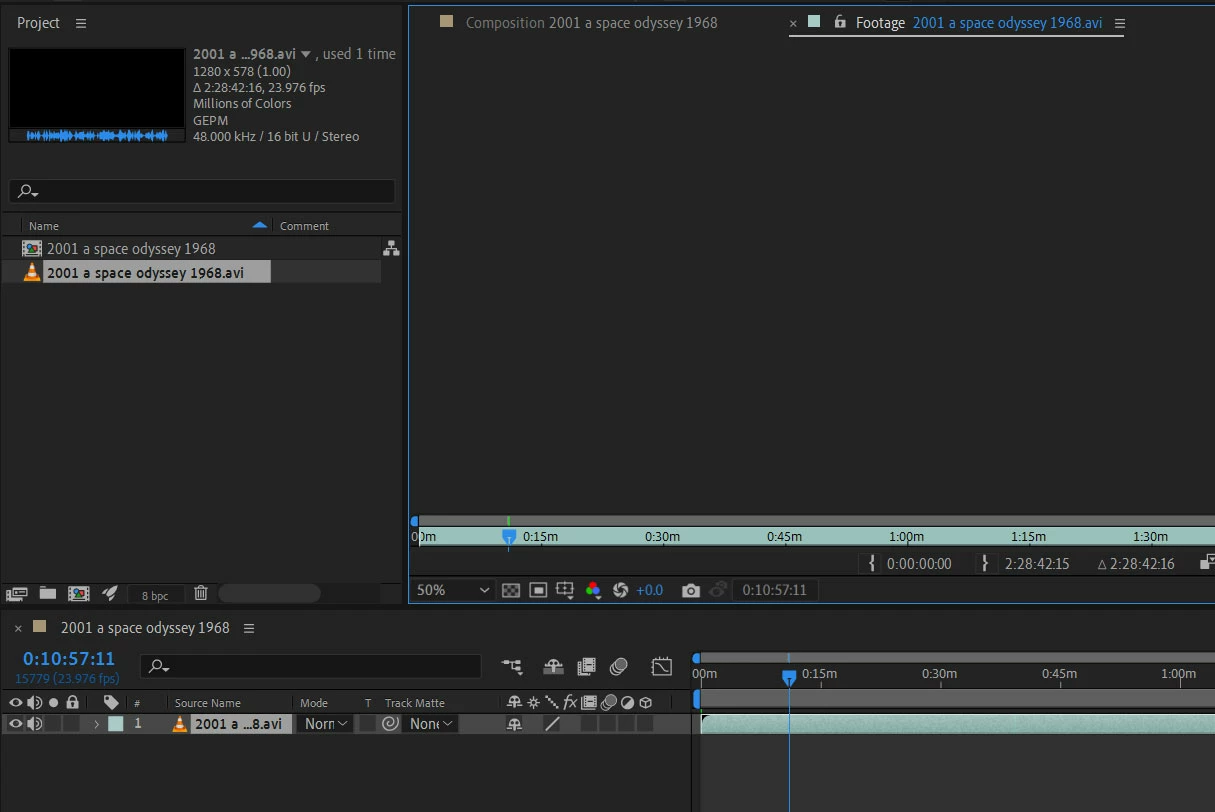
Task: Click the timeline current time indicator marker
Action: [x=789, y=677]
